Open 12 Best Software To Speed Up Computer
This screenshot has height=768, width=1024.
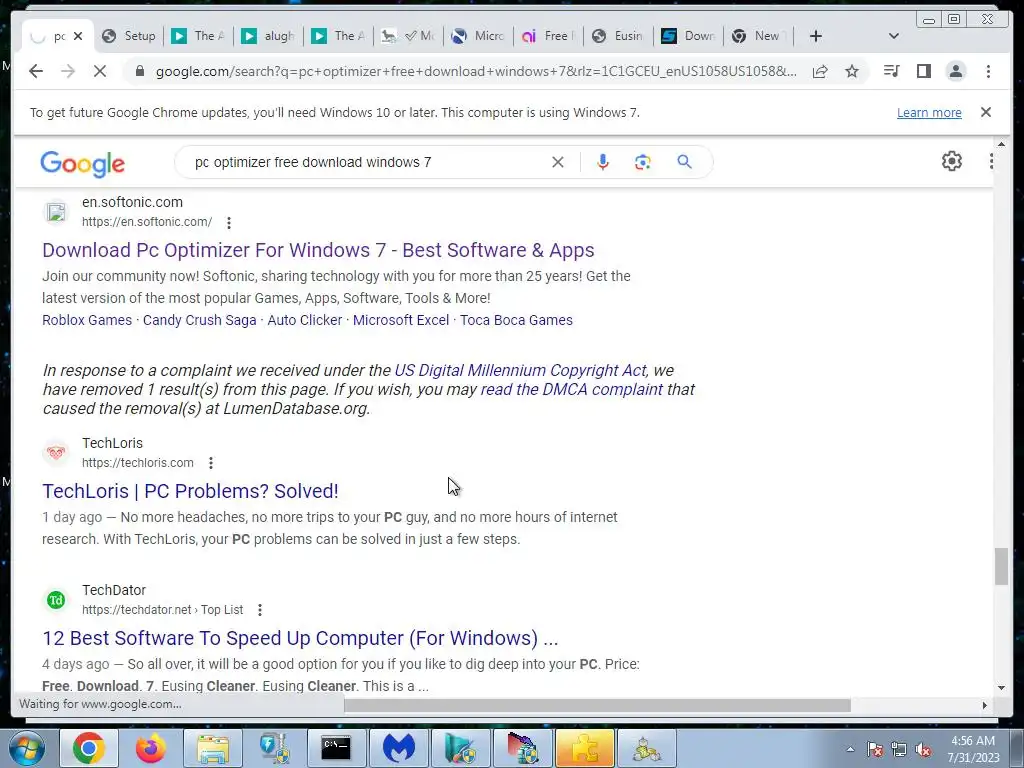coord(300,638)
